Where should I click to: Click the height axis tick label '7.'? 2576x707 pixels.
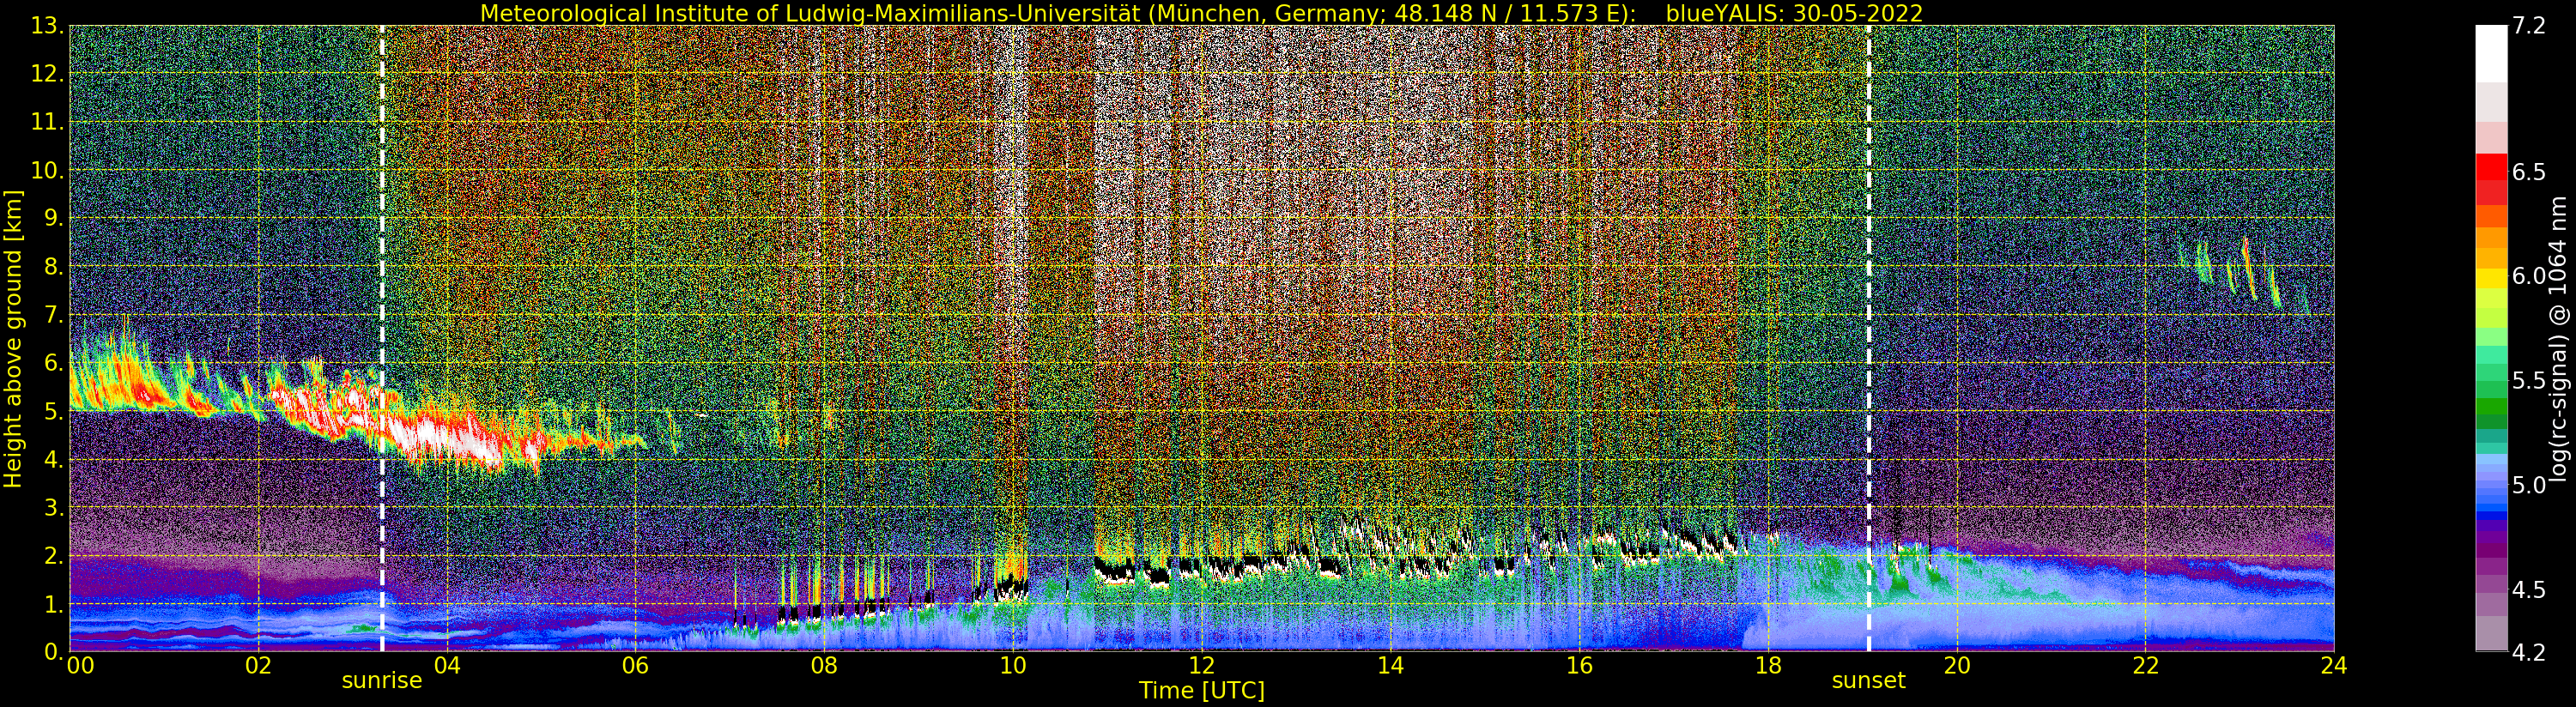53,315
